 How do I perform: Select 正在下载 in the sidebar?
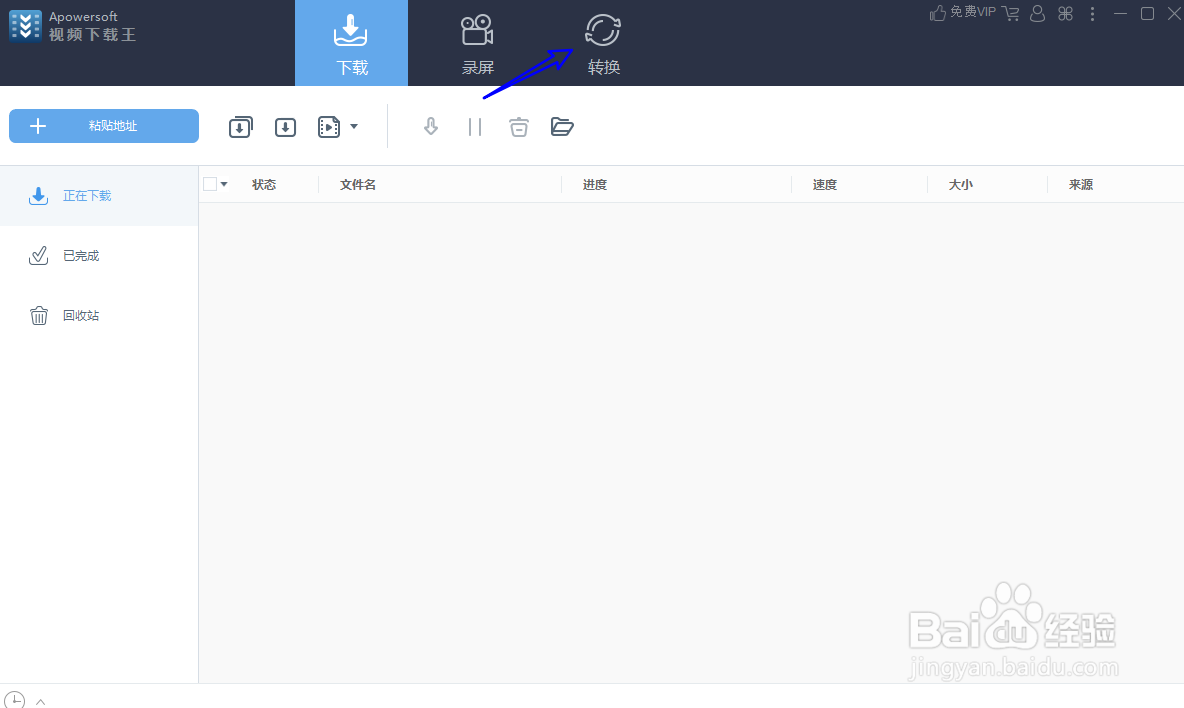coord(99,195)
